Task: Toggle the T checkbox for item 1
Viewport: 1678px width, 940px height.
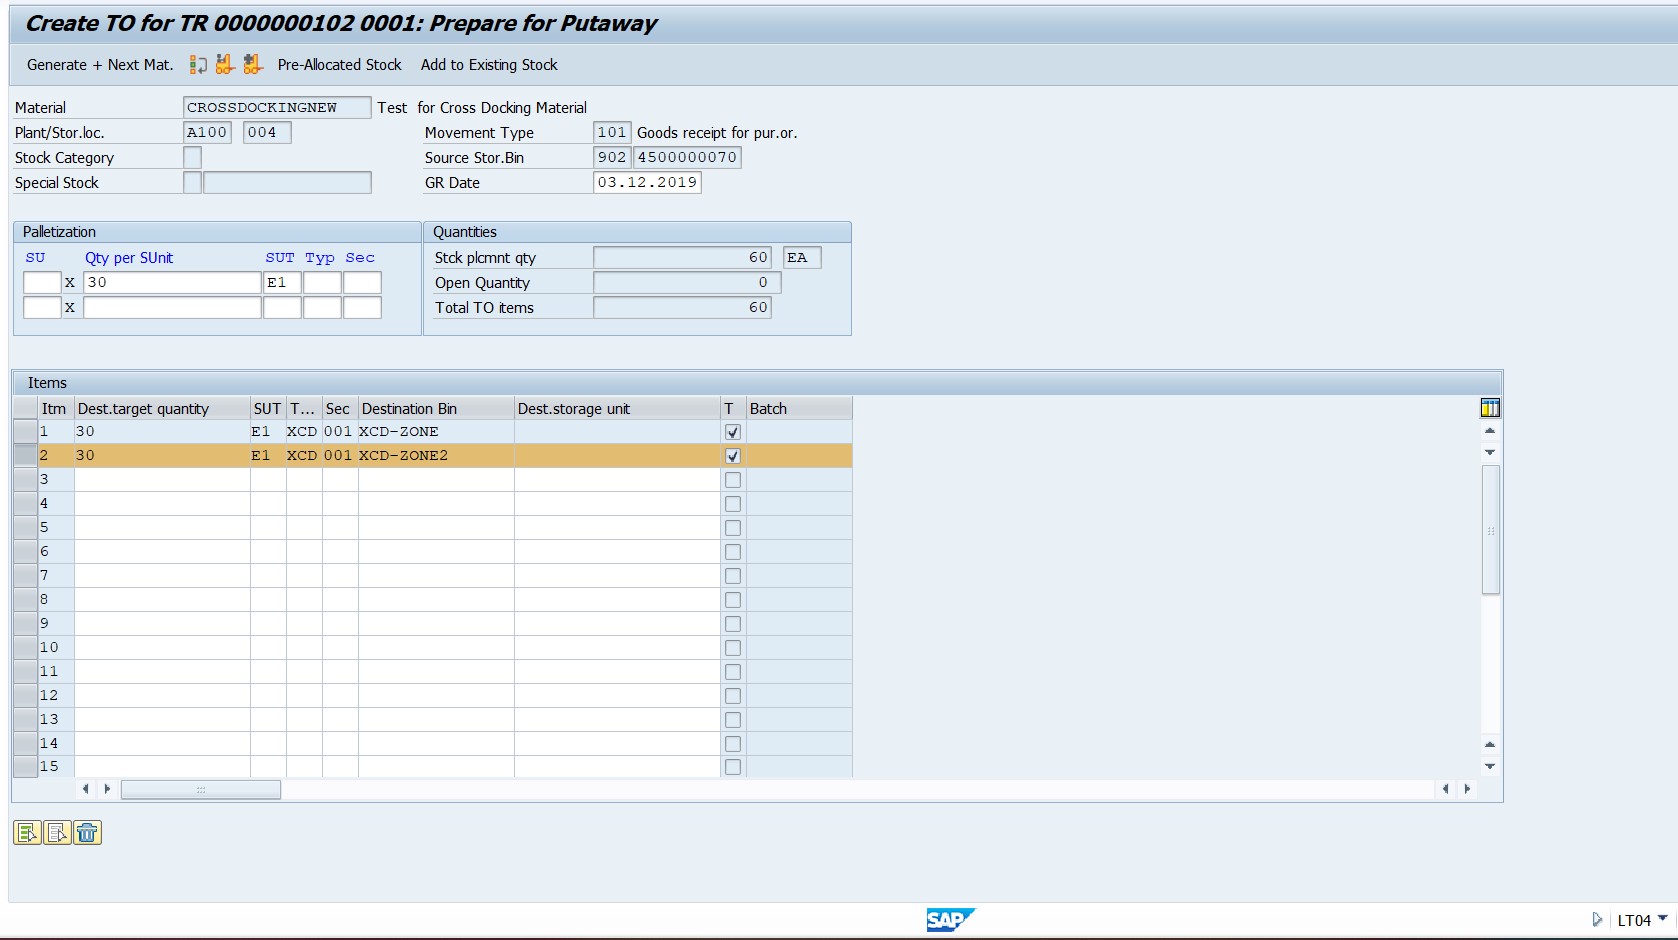Action: click(733, 432)
